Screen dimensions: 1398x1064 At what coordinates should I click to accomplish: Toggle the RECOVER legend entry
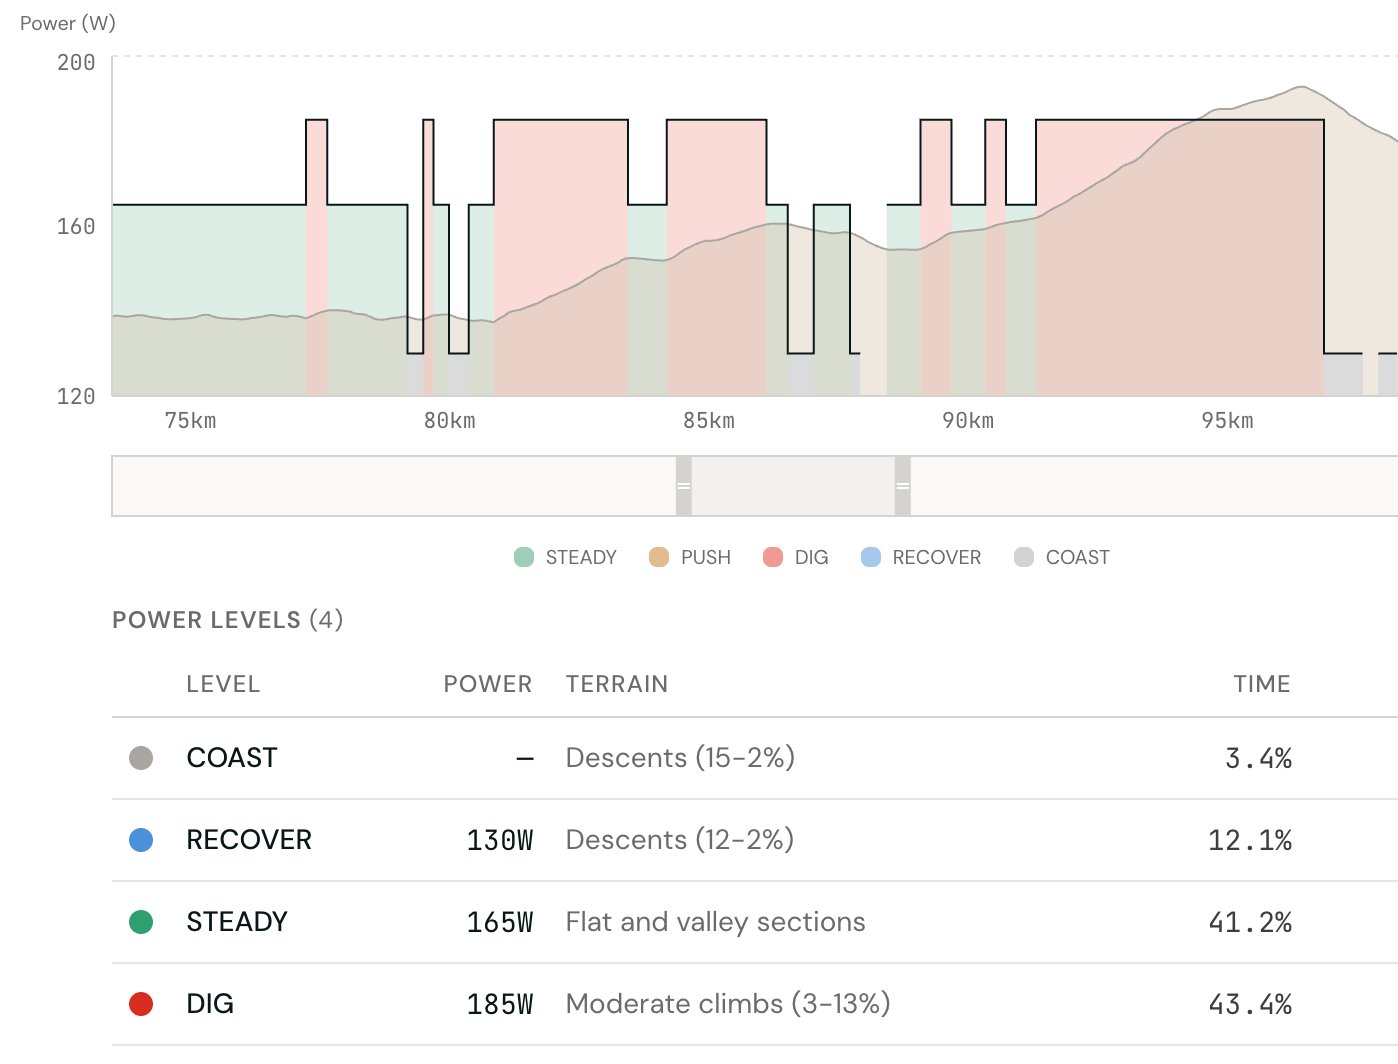tap(920, 557)
